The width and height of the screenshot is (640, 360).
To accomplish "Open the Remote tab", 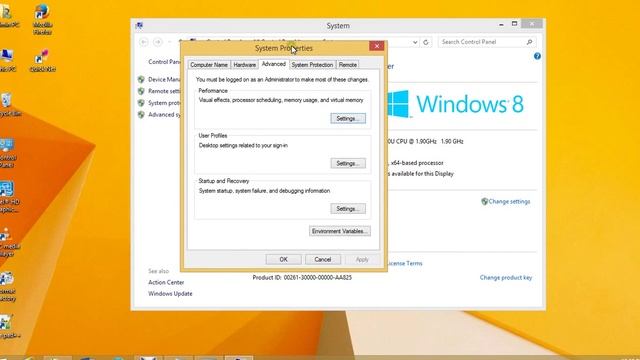I will pyautogui.click(x=348, y=65).
